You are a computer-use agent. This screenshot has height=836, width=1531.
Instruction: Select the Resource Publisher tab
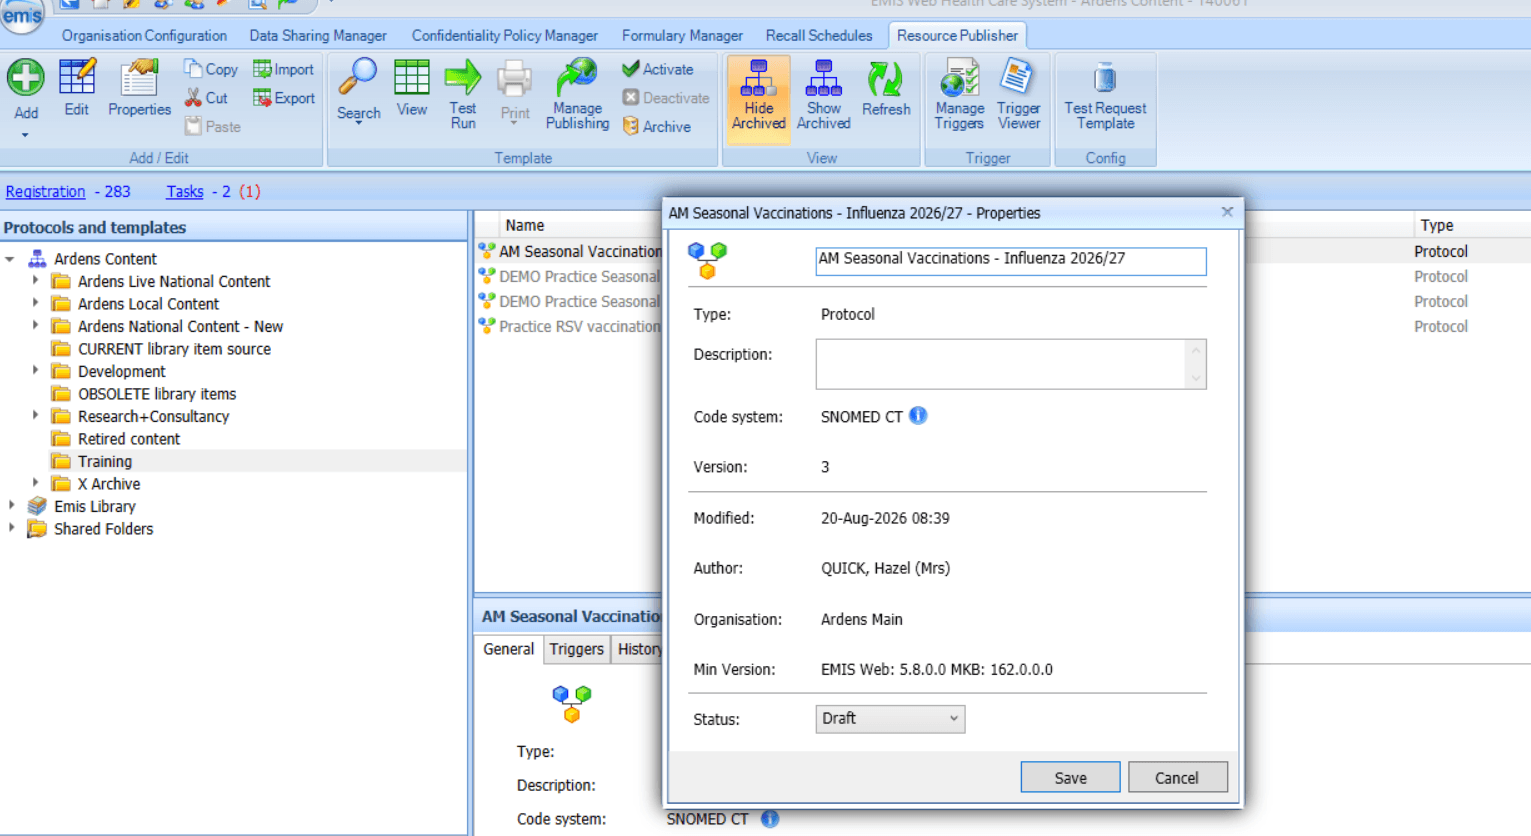coord(957,35)
